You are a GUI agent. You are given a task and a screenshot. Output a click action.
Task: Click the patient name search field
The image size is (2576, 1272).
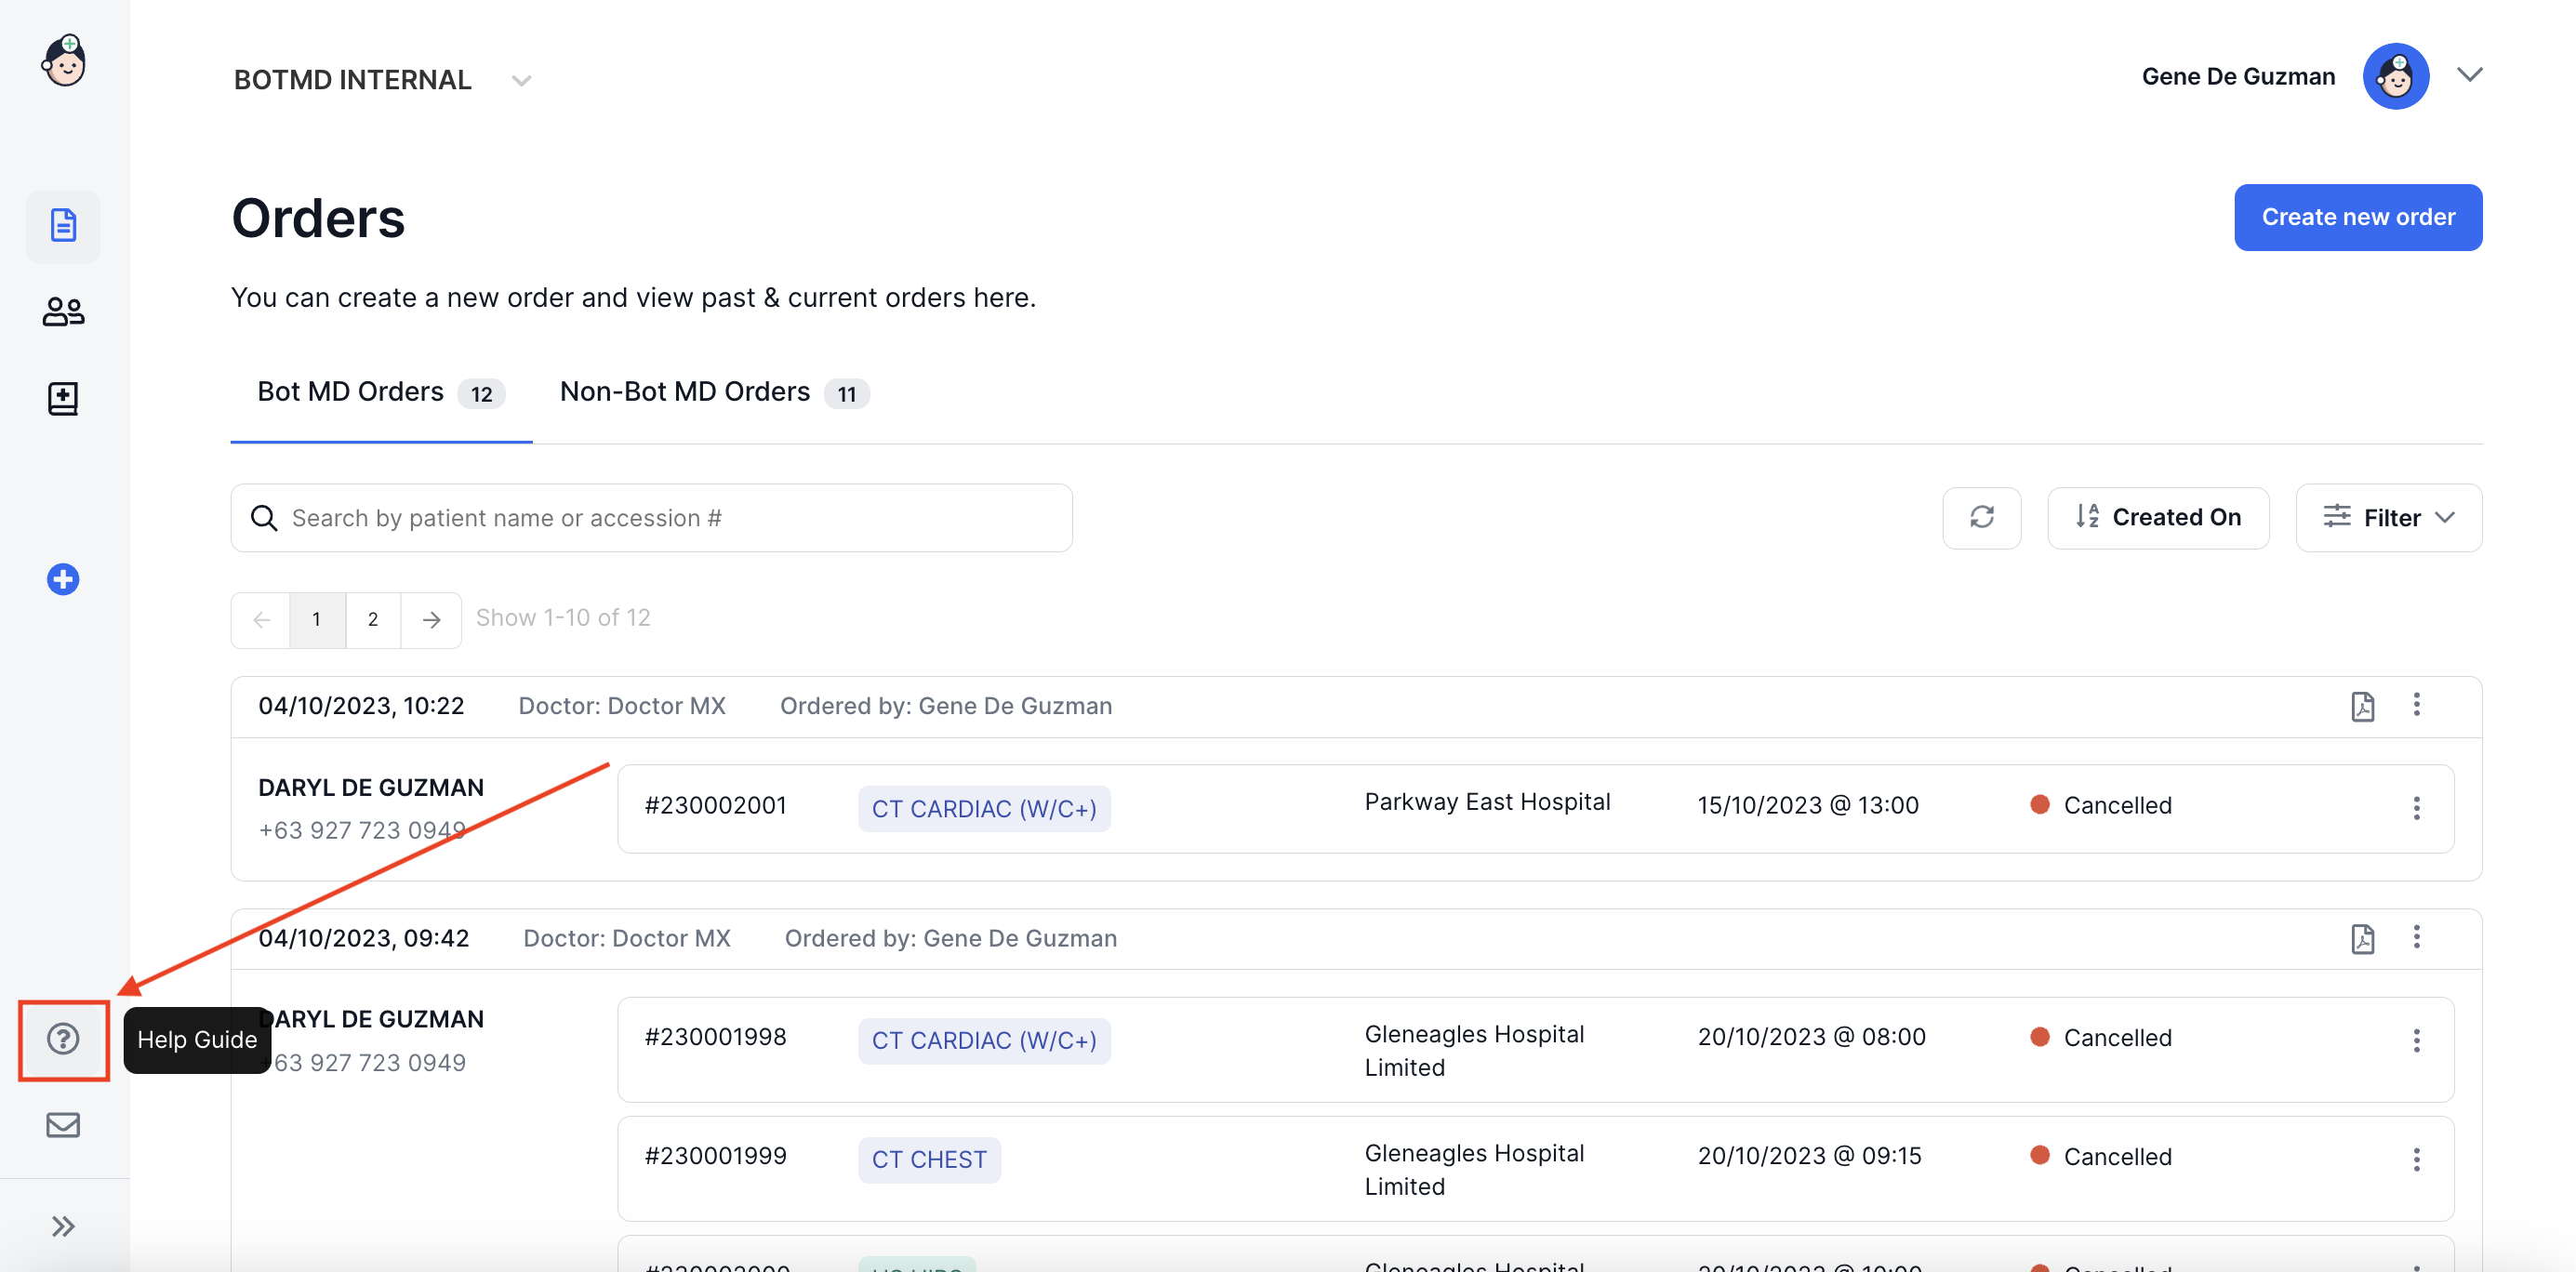coord(651,517)
